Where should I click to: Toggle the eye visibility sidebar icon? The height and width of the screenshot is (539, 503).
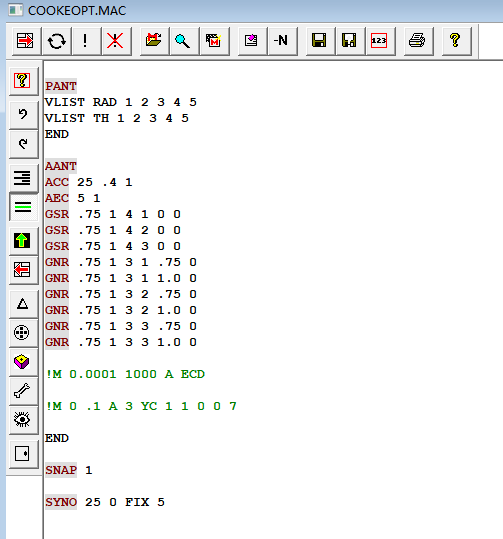pos(23,420)
